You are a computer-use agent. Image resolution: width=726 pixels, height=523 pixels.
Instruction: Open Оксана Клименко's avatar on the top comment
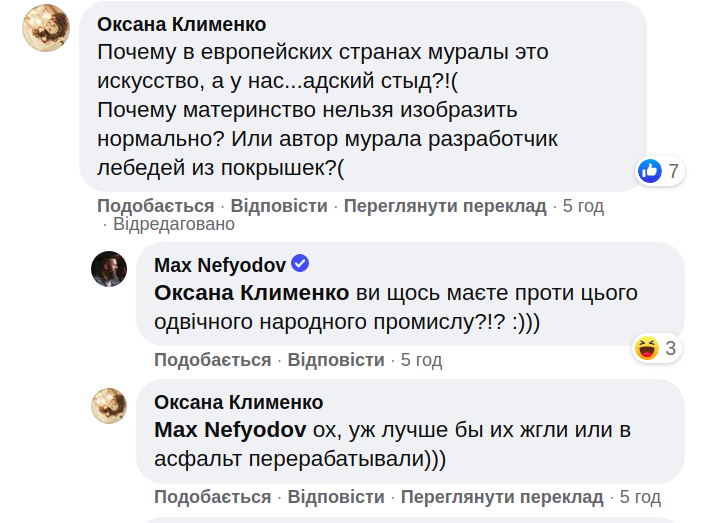click(46, 28)
